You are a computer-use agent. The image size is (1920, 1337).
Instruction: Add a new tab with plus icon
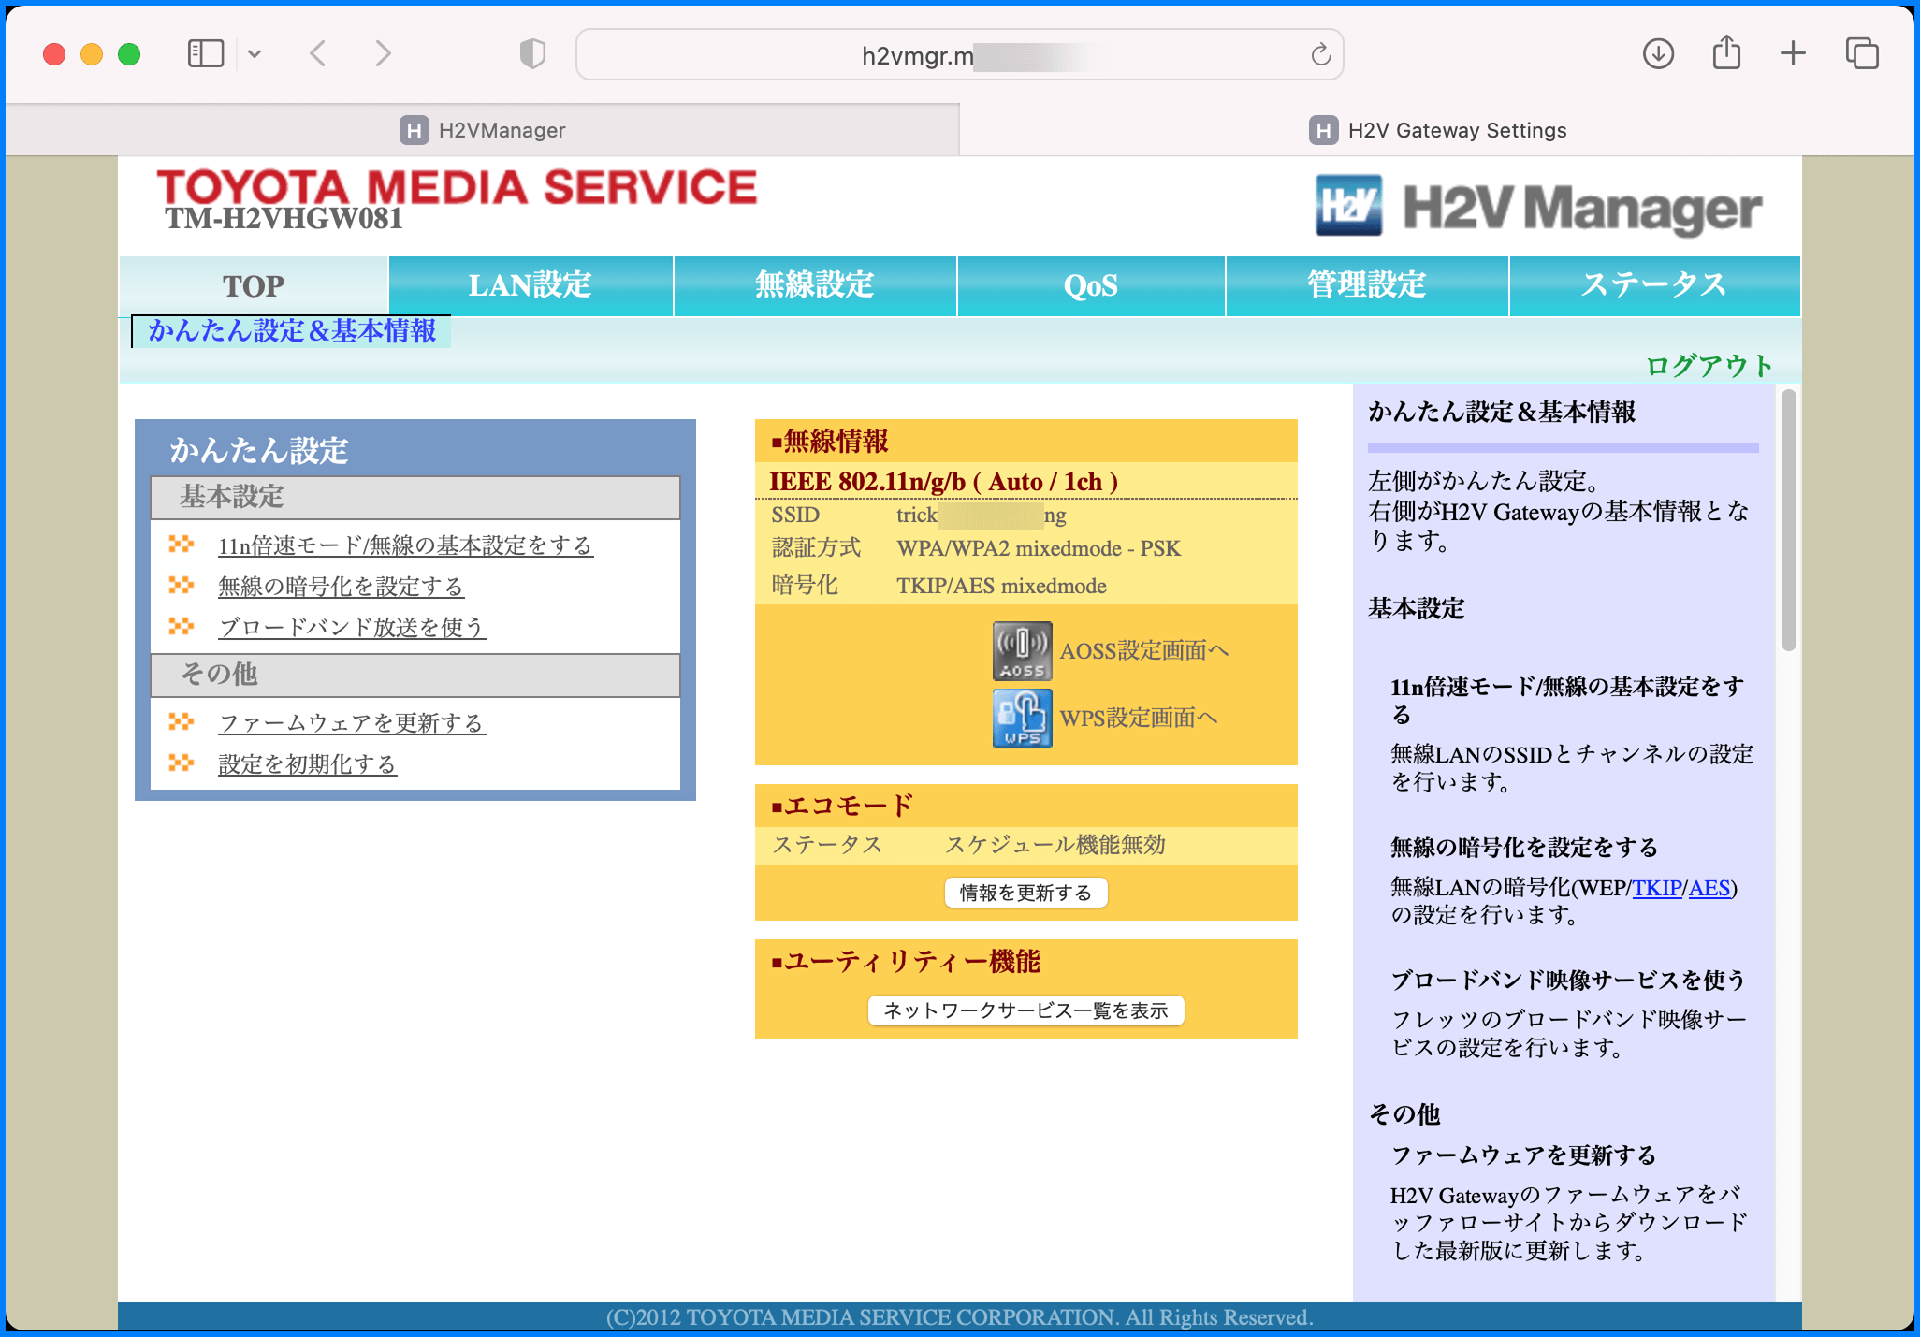point(1794,53)
